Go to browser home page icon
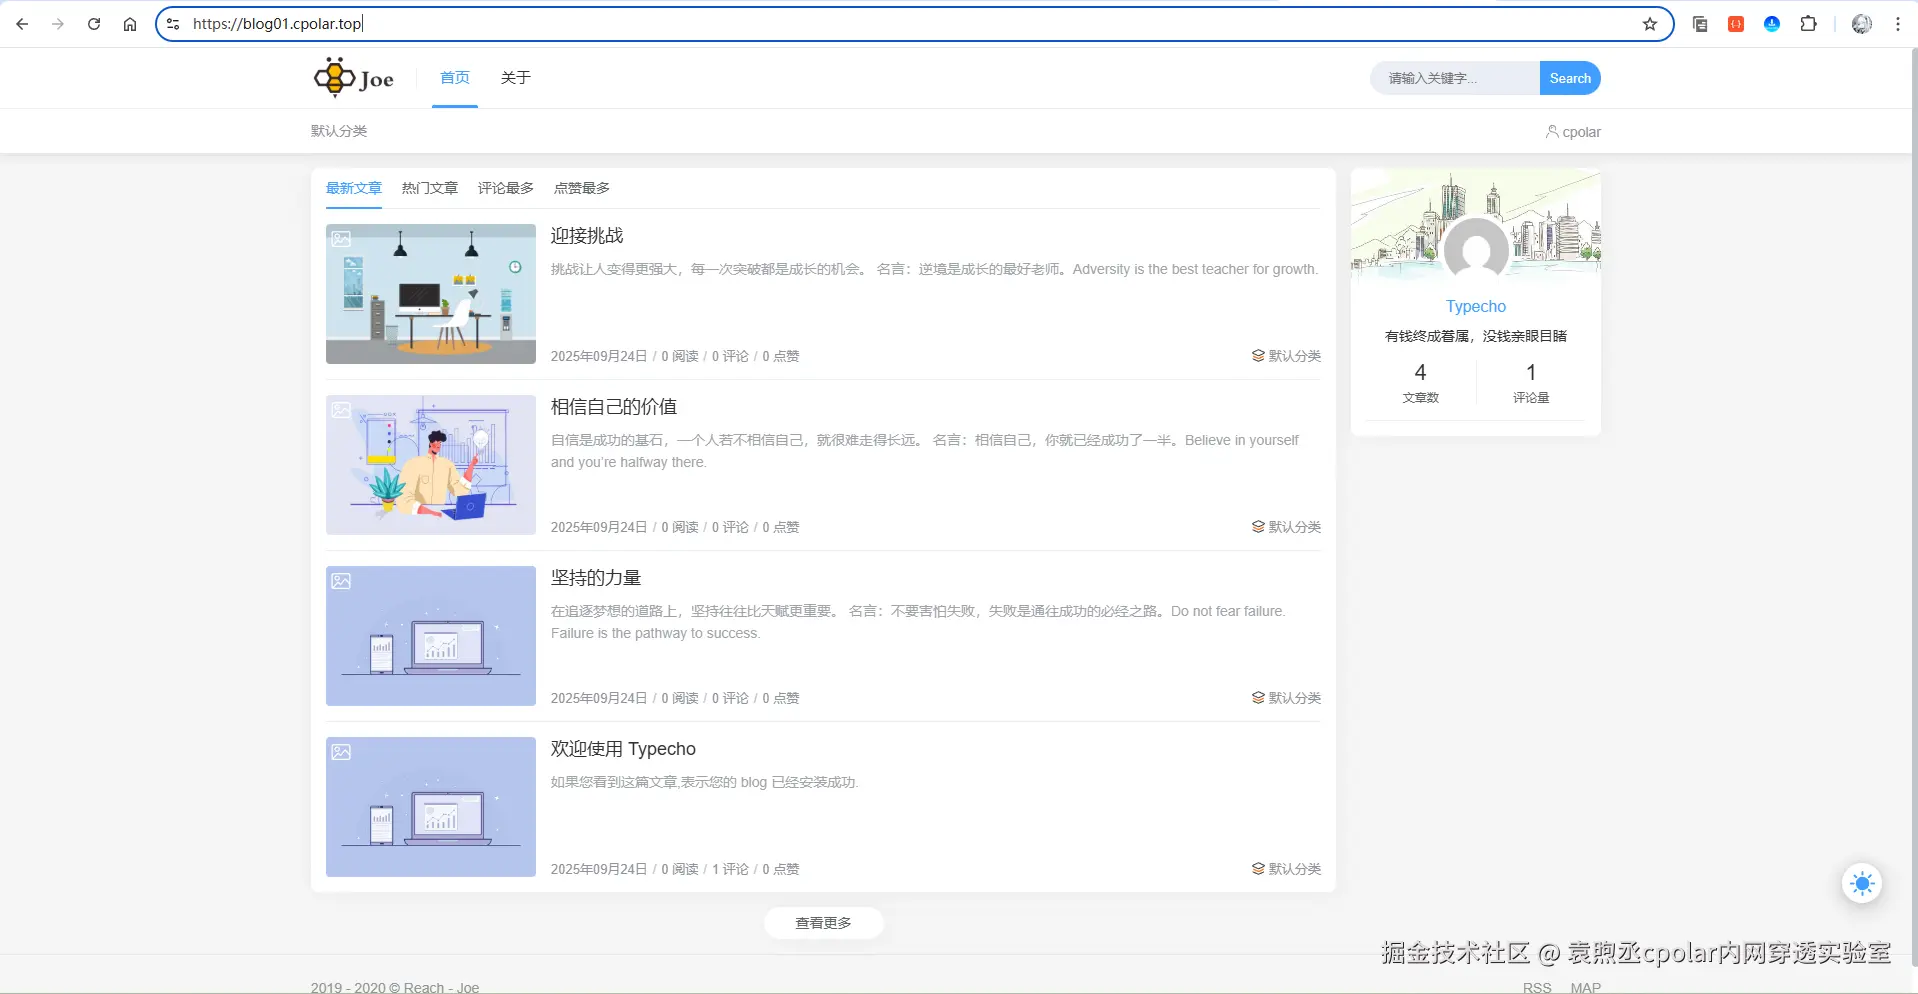Image resolution: width=1918 pixels, height=994 pixels. (130, 24)
